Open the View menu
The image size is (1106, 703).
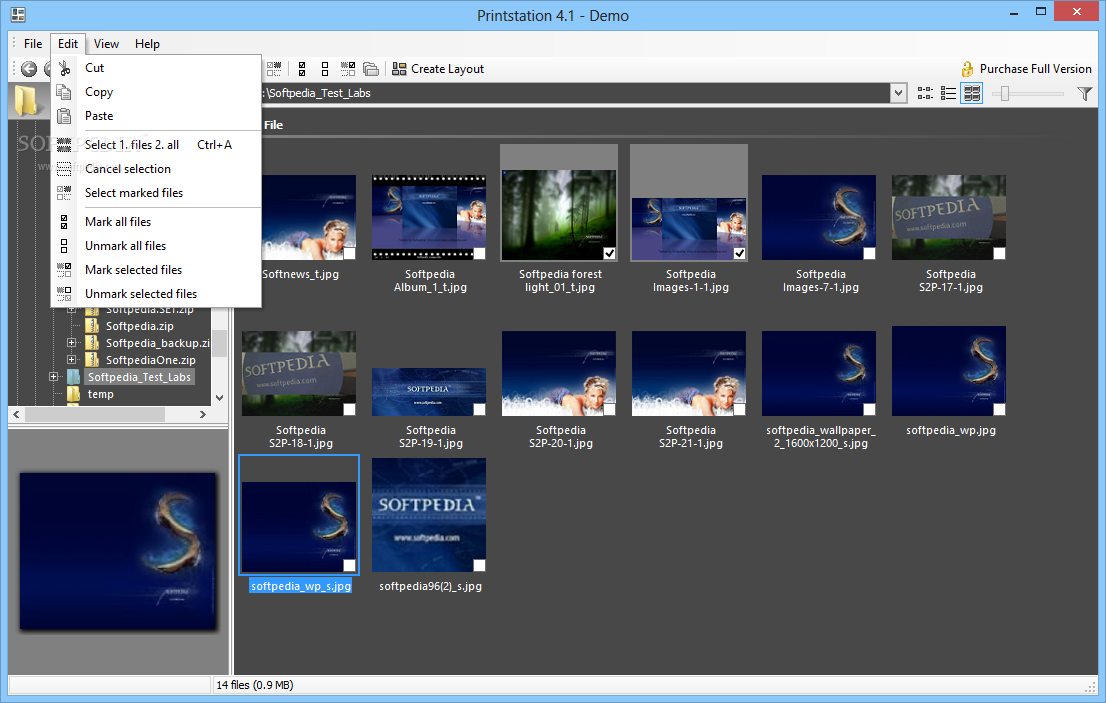pyautogui.click(x=107, y=44)
